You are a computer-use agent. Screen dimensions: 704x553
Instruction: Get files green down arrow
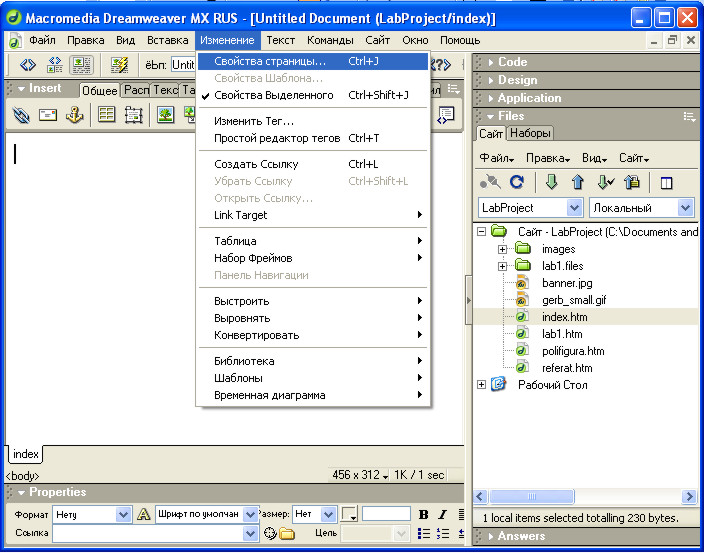[551, 182]
